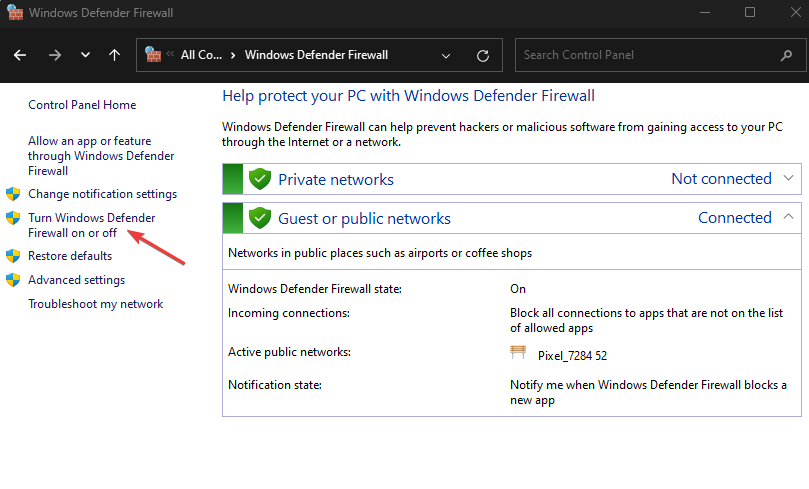
Task: Click Restore defaults link
Action: [x=70, y=256]
